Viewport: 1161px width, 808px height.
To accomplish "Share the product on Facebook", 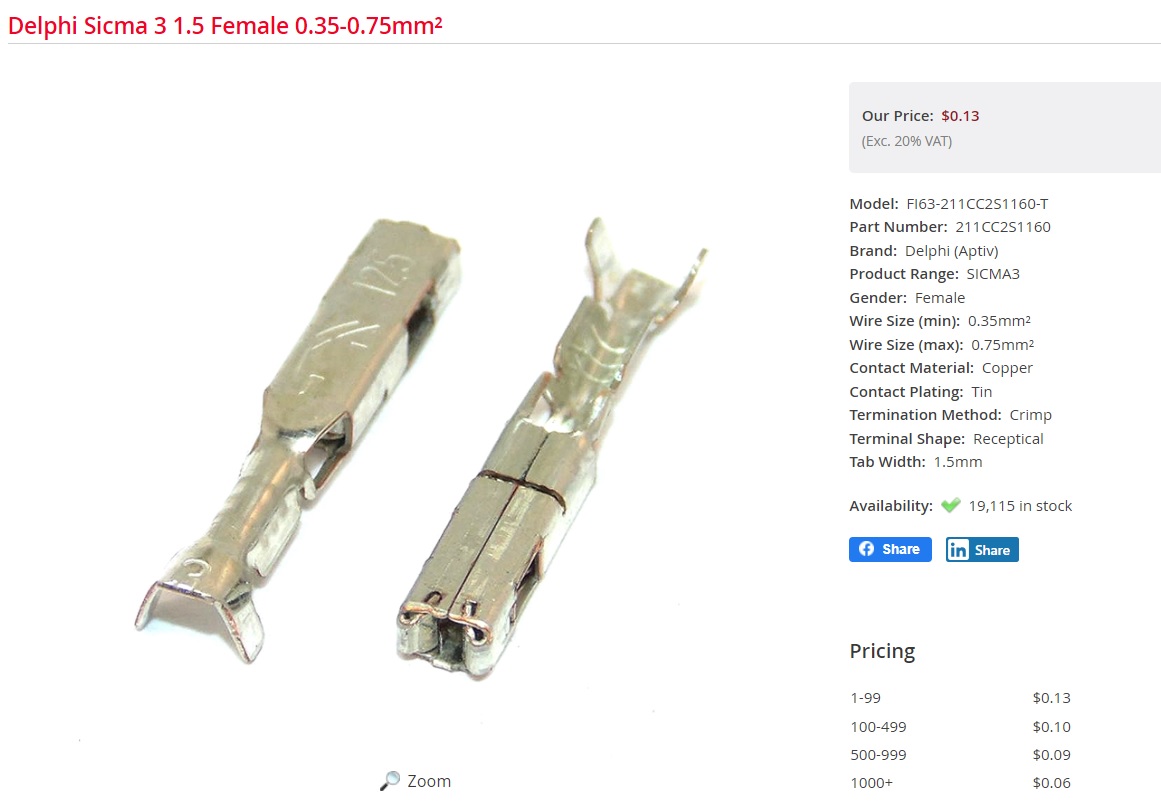I will click(890, 549).
